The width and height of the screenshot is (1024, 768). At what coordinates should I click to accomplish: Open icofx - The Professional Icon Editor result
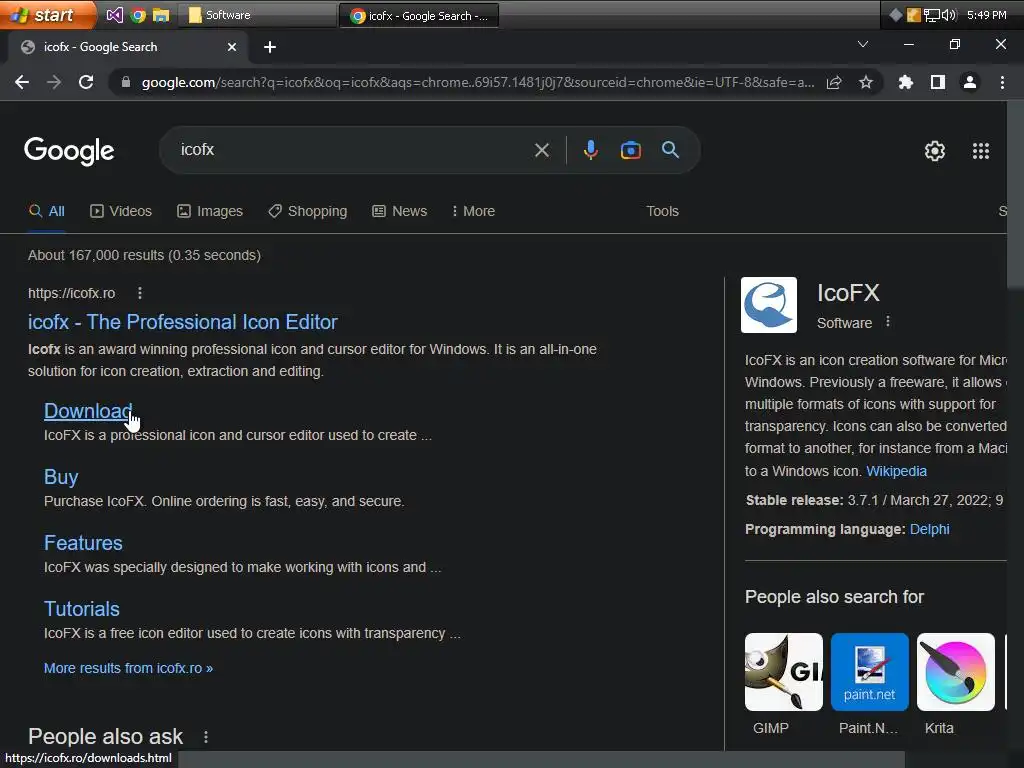pos(183,322)
